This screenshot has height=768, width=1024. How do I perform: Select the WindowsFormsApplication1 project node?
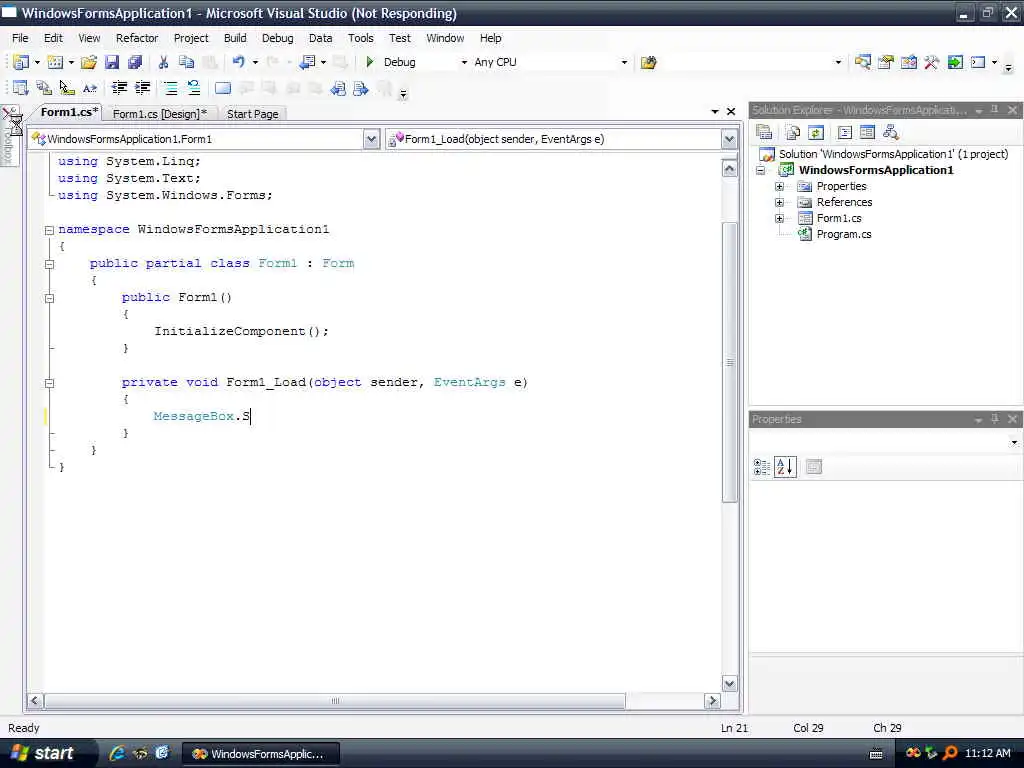click(876, 170)
